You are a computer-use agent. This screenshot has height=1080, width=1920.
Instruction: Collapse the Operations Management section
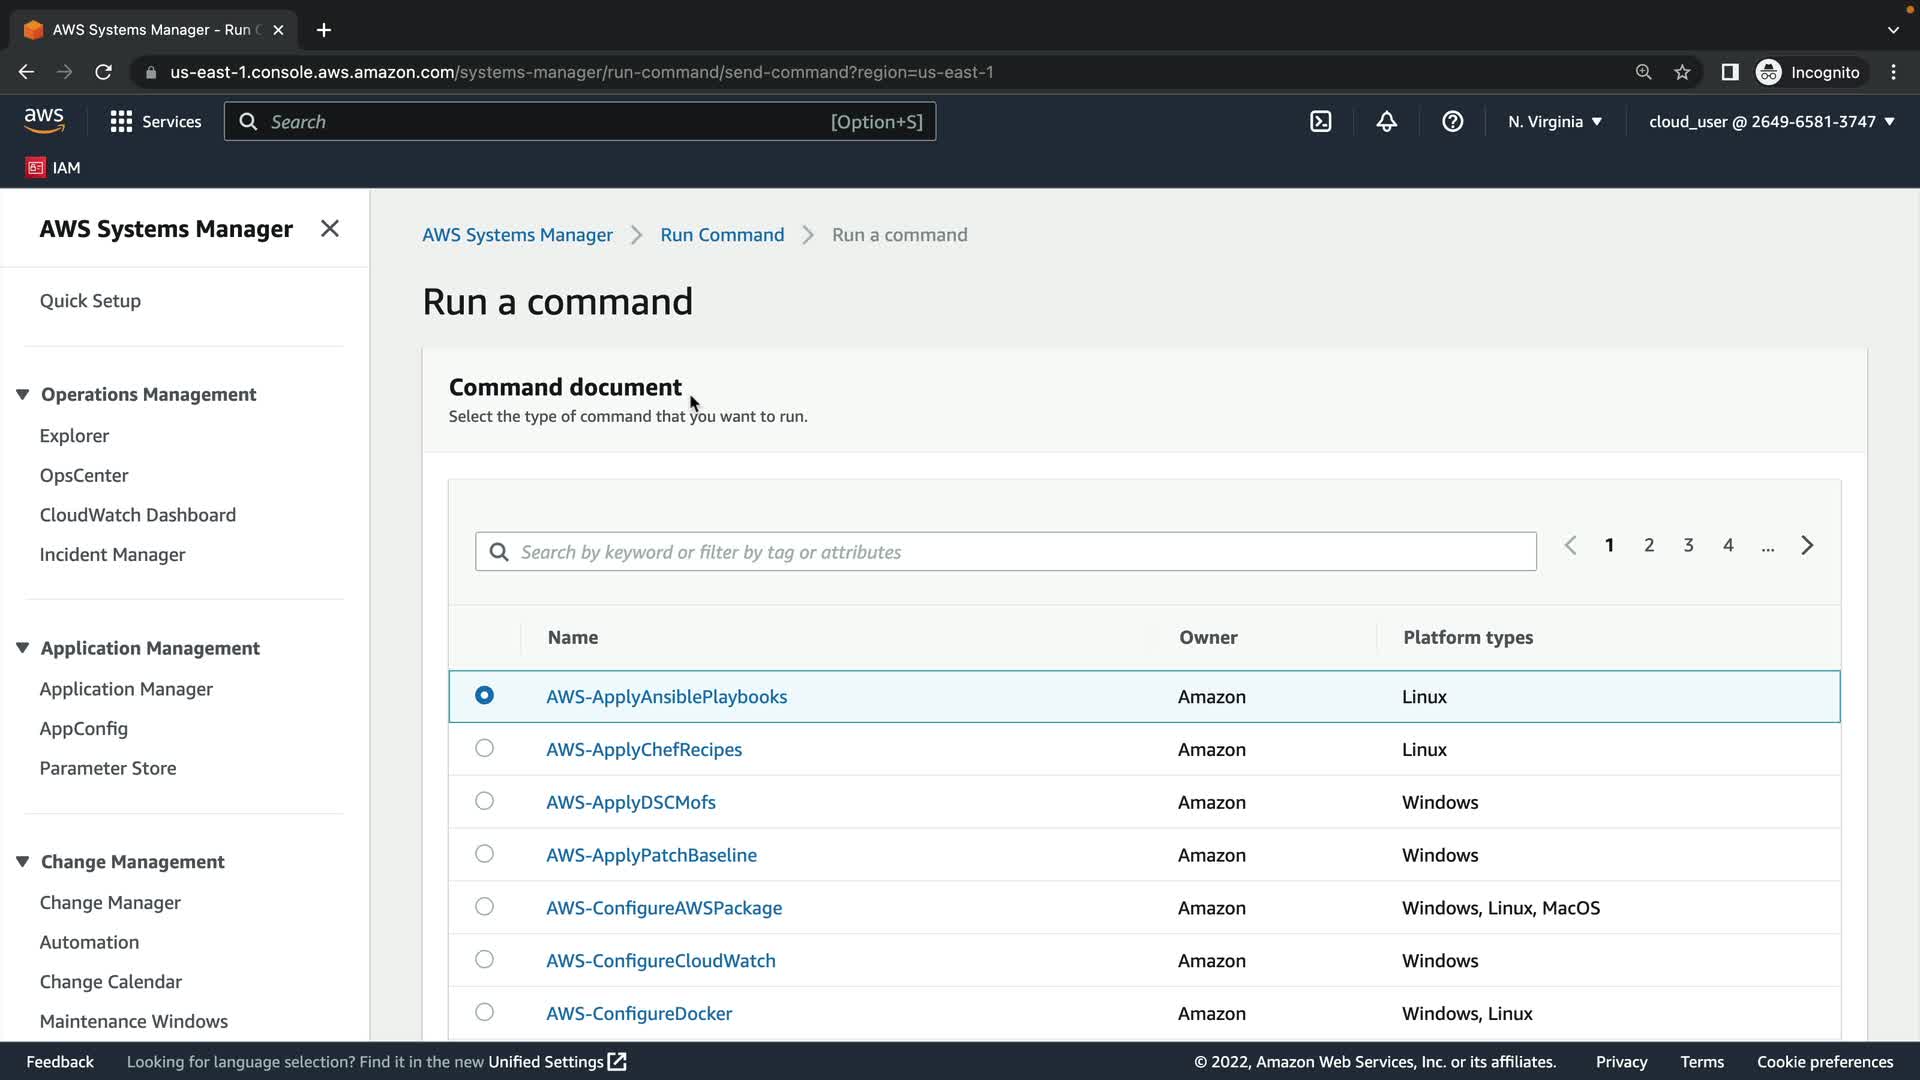pyautogui.click(x=22, y=394)
